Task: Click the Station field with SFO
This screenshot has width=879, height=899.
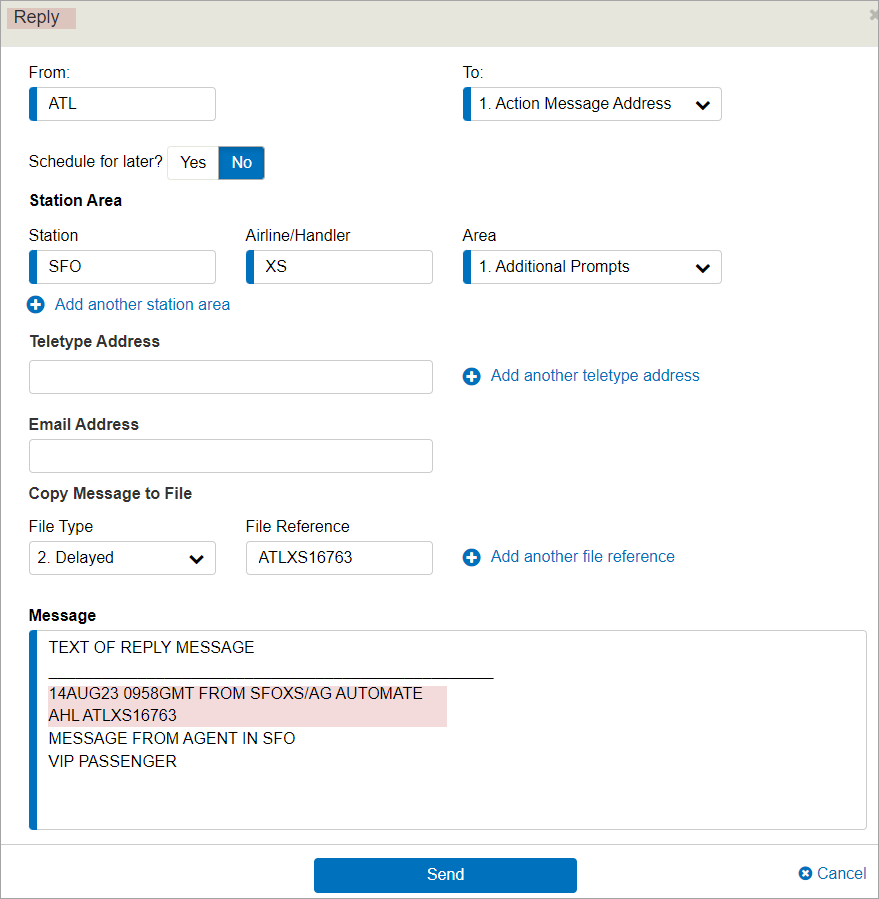Action: click(122, 267)
